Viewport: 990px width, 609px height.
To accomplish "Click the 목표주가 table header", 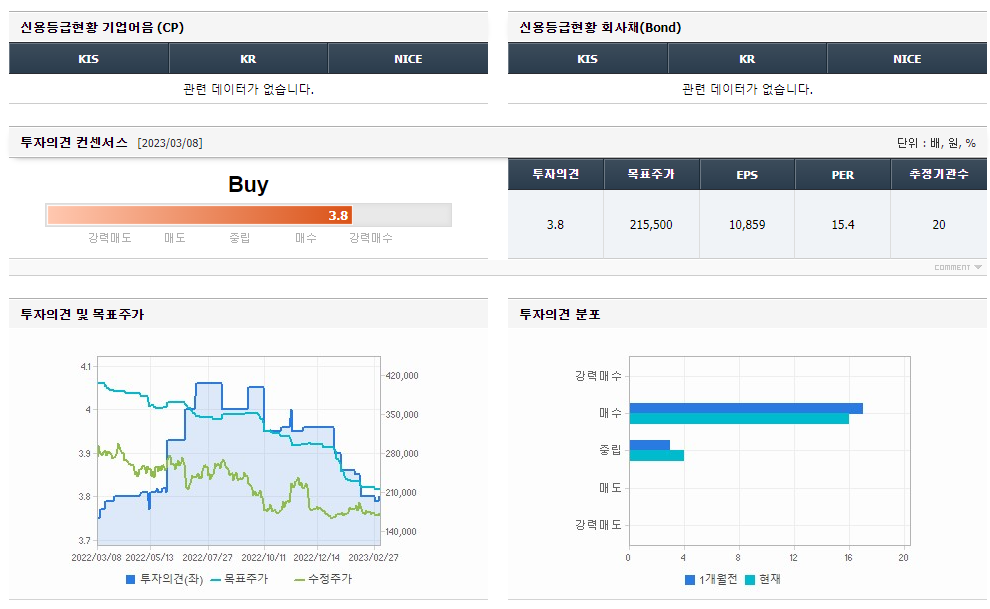I will [652, 174].
